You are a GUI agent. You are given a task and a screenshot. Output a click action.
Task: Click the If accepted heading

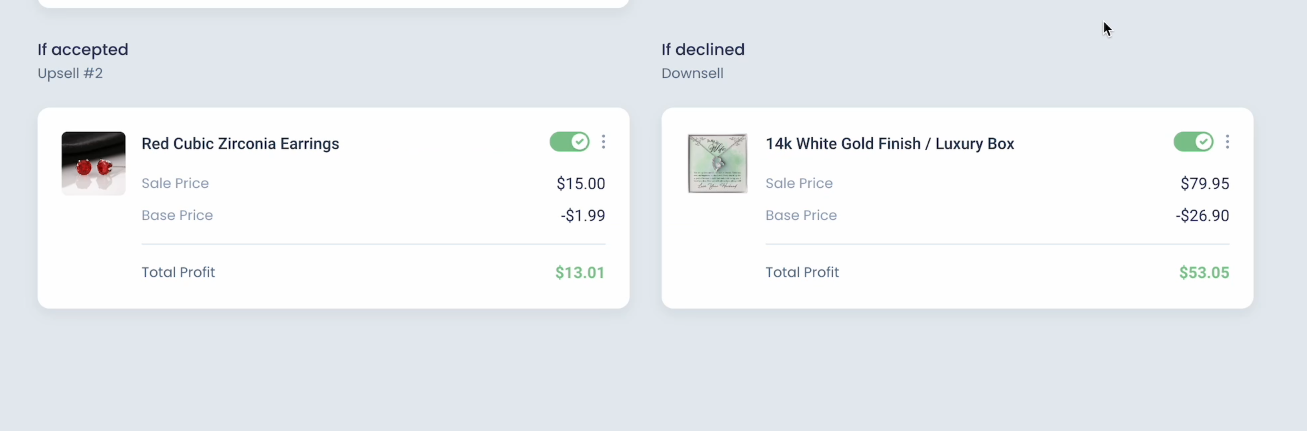(x=83, y=50)
